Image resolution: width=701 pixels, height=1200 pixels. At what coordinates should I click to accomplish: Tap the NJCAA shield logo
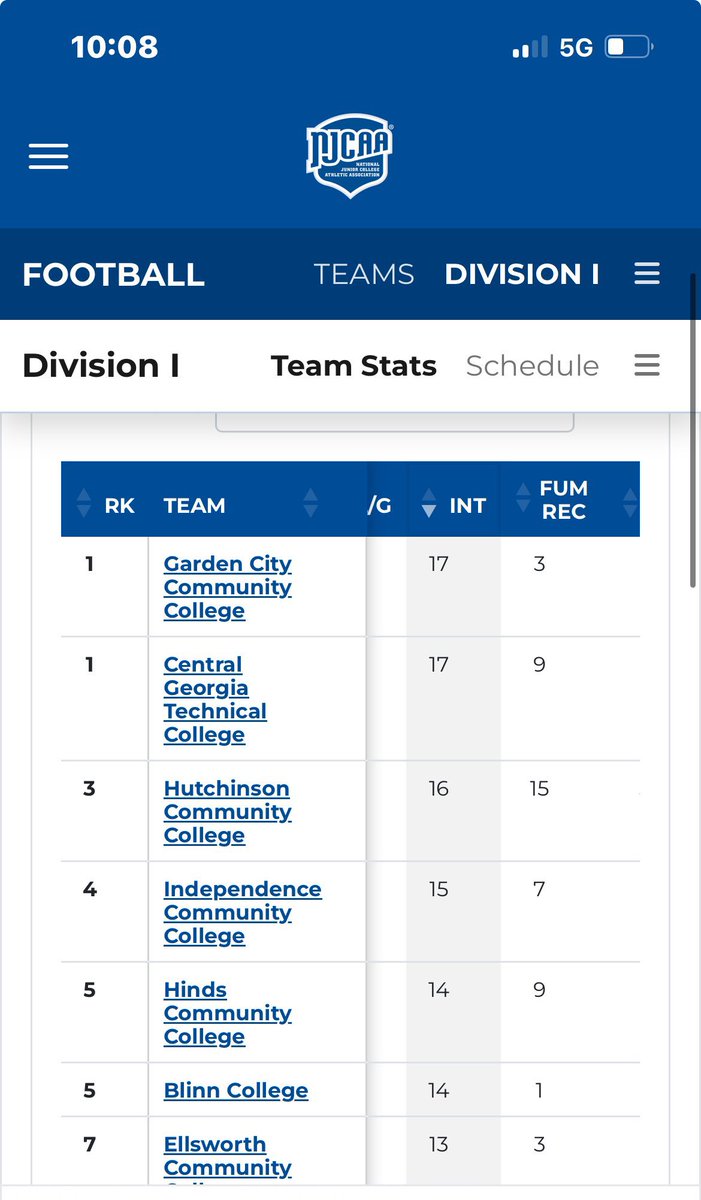click(x=350, y=155)
